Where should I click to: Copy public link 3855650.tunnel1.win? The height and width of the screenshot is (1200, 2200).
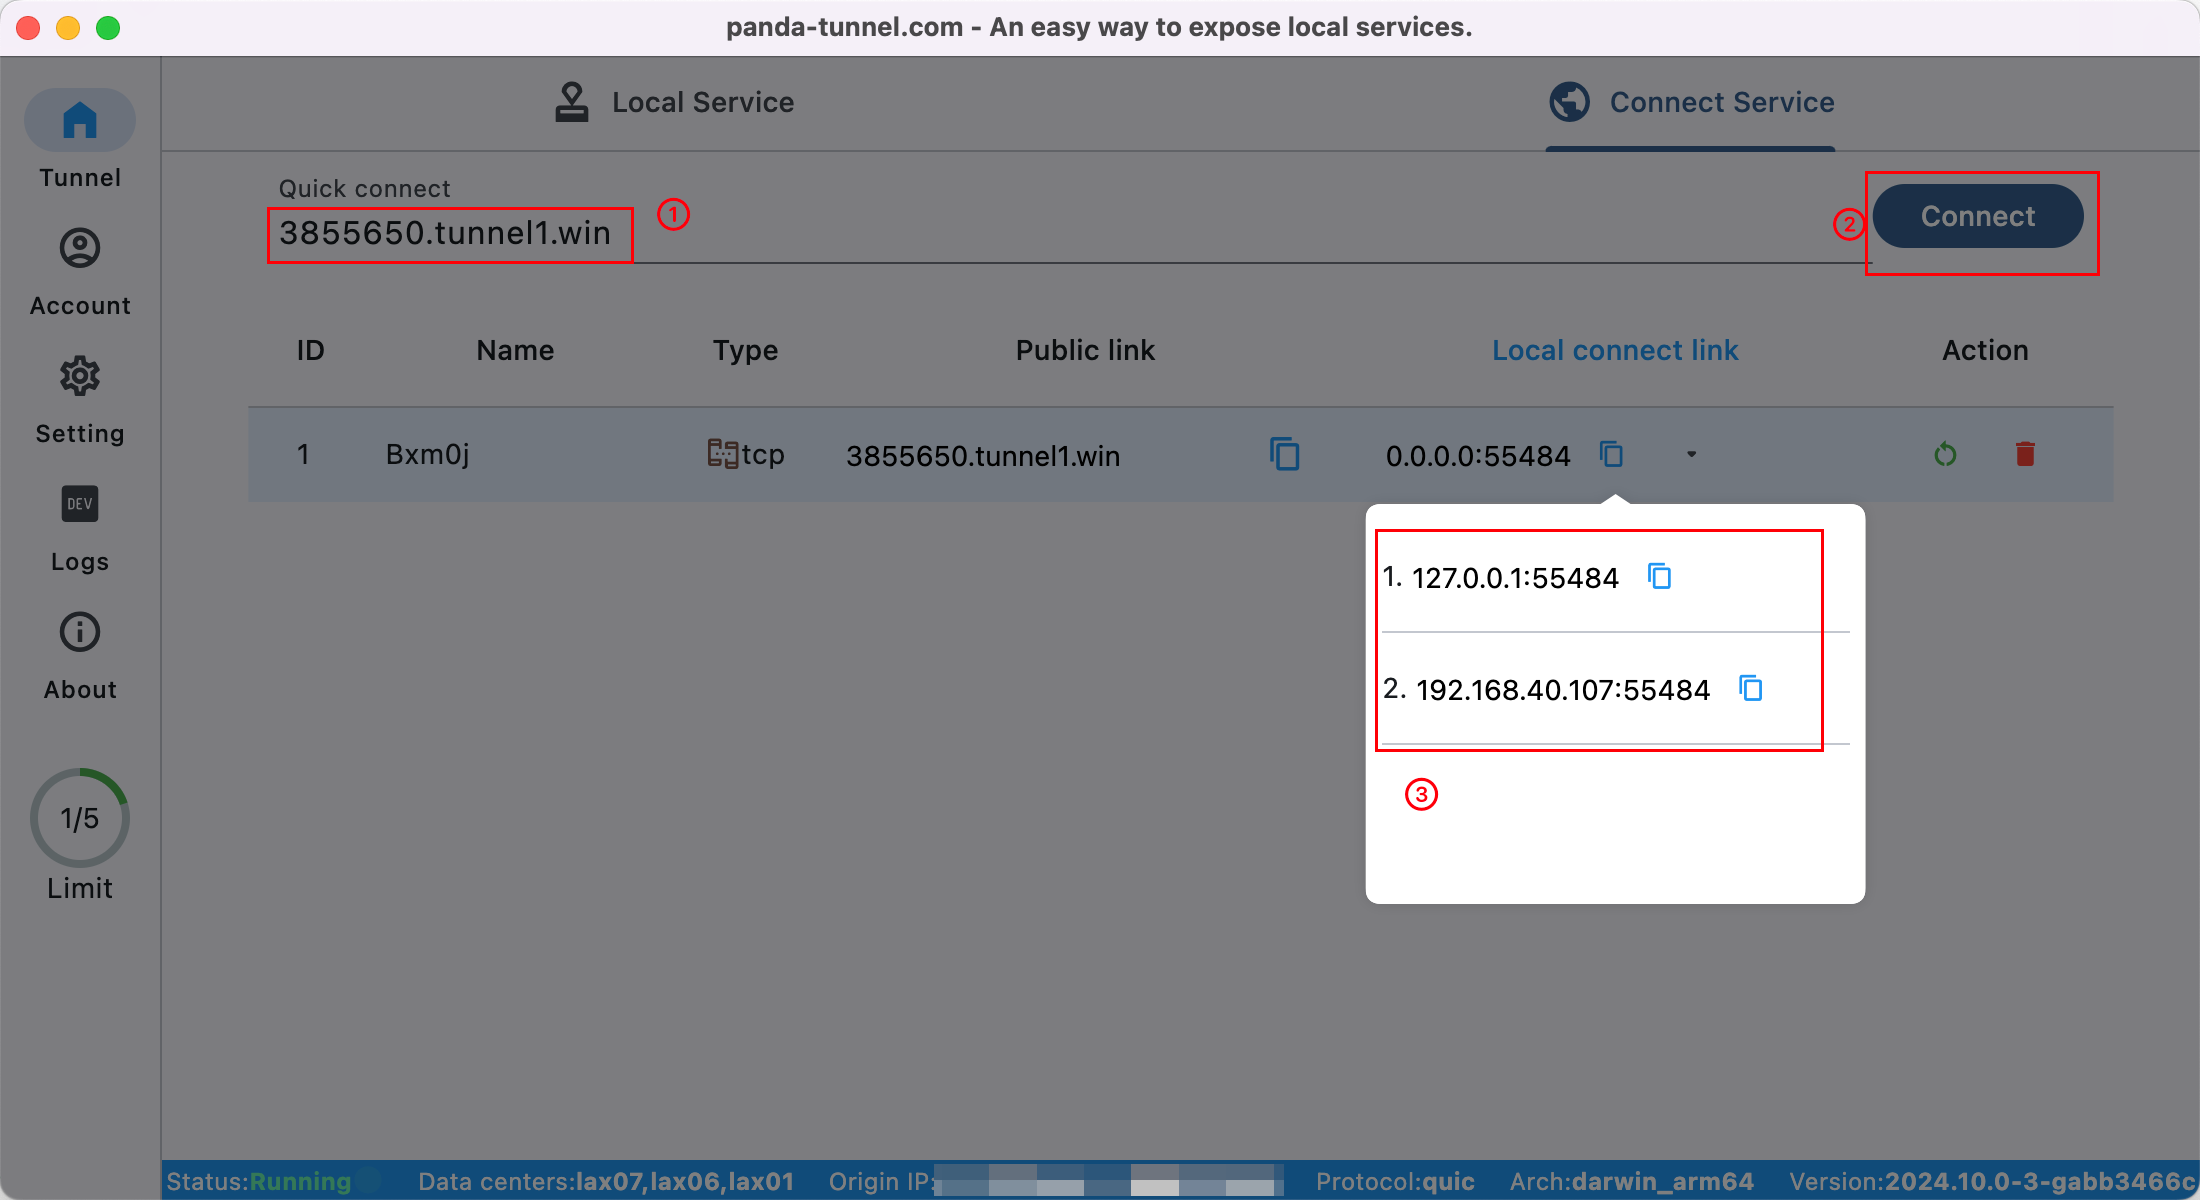[x=1282, y=454]
